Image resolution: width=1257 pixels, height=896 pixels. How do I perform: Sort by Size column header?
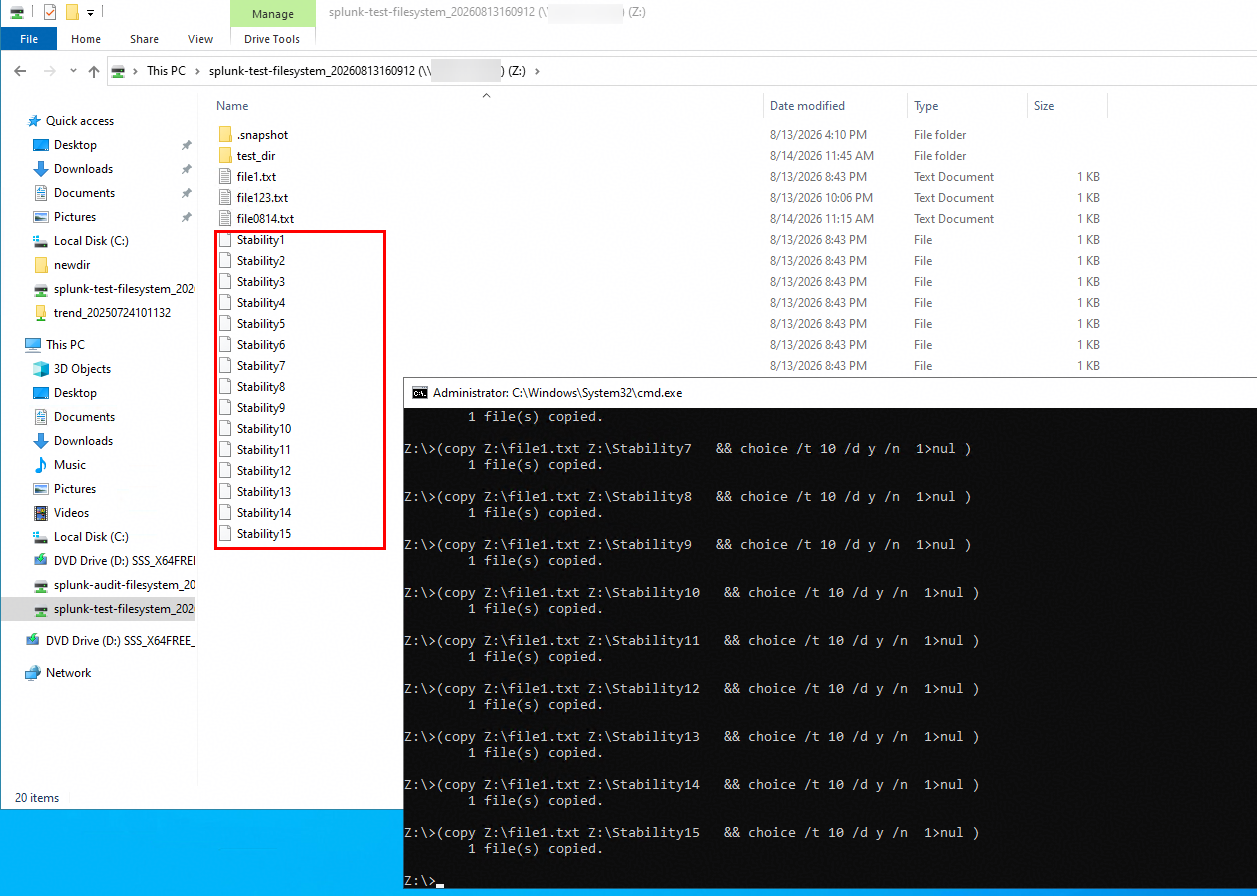pos(1044,106)
